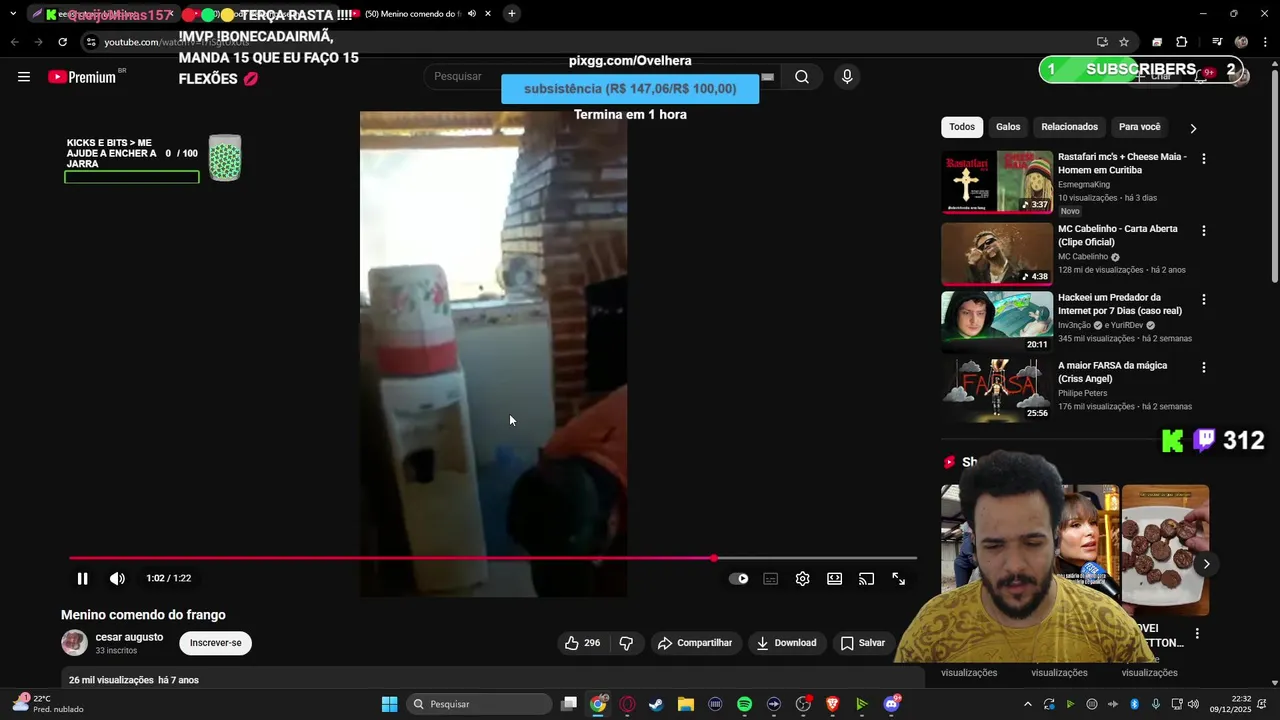Open the YouTube guide hamburger menu
Image resolution: width=1280 pixels, height=720 pixels.
click(x=24, y=77)
